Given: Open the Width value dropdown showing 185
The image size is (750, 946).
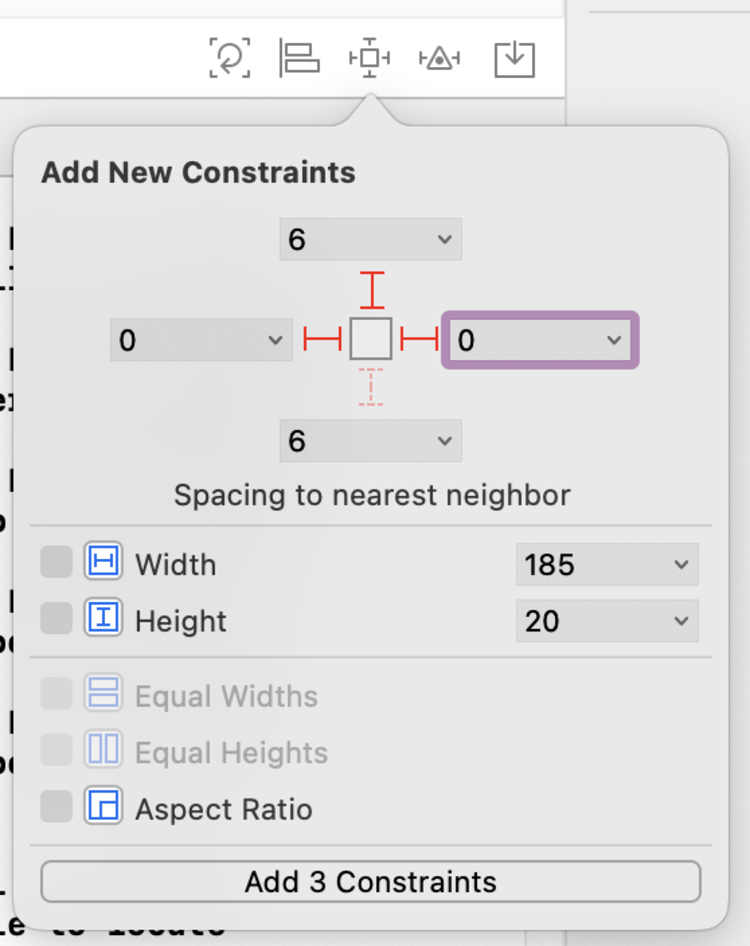Looking at the screenshot, I should 606,564.
